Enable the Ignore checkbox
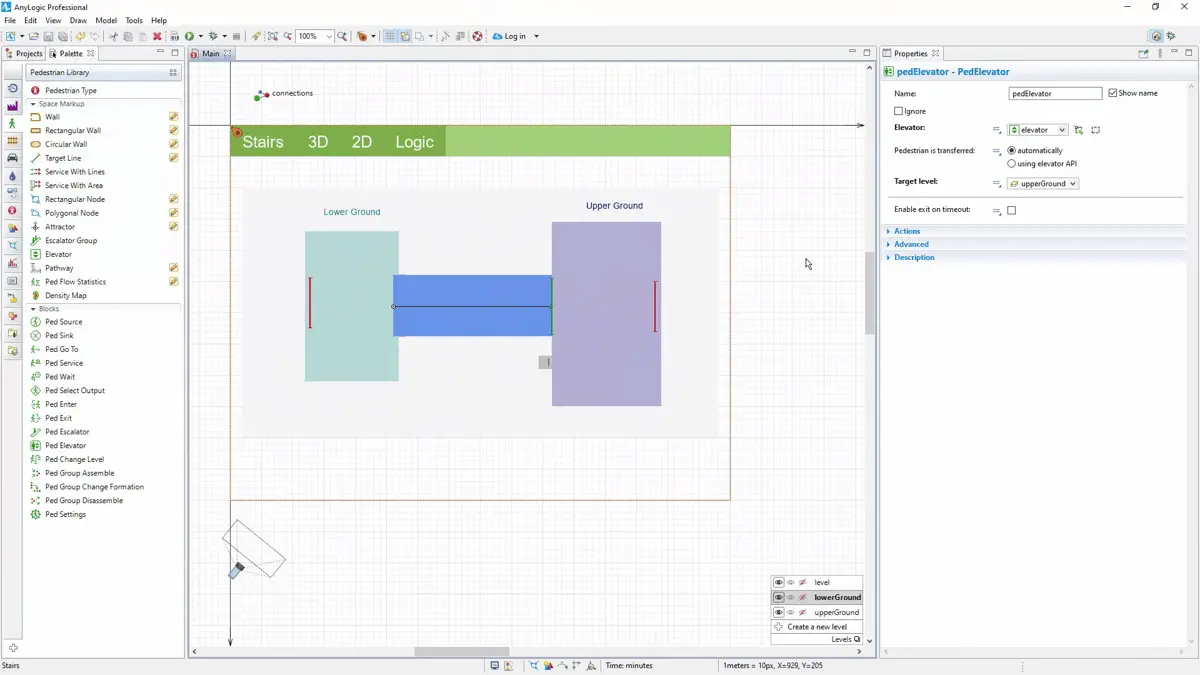Viewport: 1200px width, 675px height. pyautogui.click(x=898, y=111)
